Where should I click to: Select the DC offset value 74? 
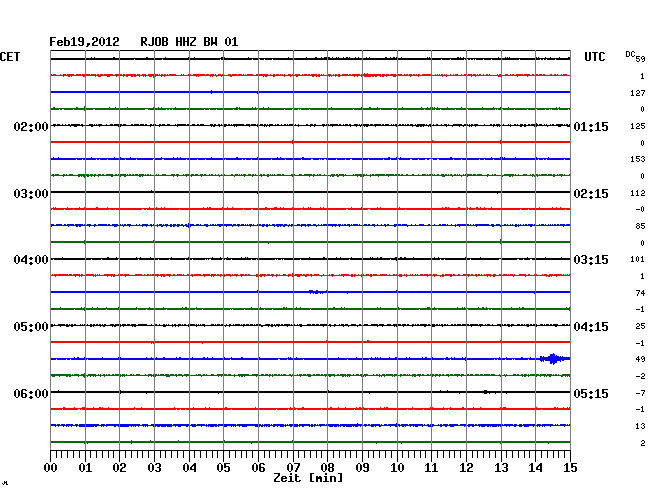[640, 293]
